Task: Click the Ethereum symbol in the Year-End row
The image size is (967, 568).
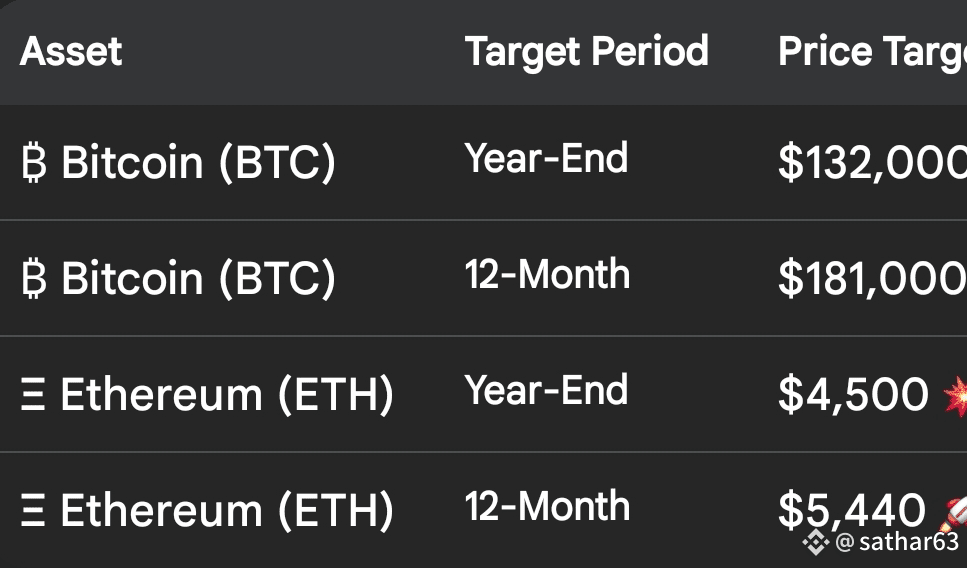Action: click(x=32, y=396)
